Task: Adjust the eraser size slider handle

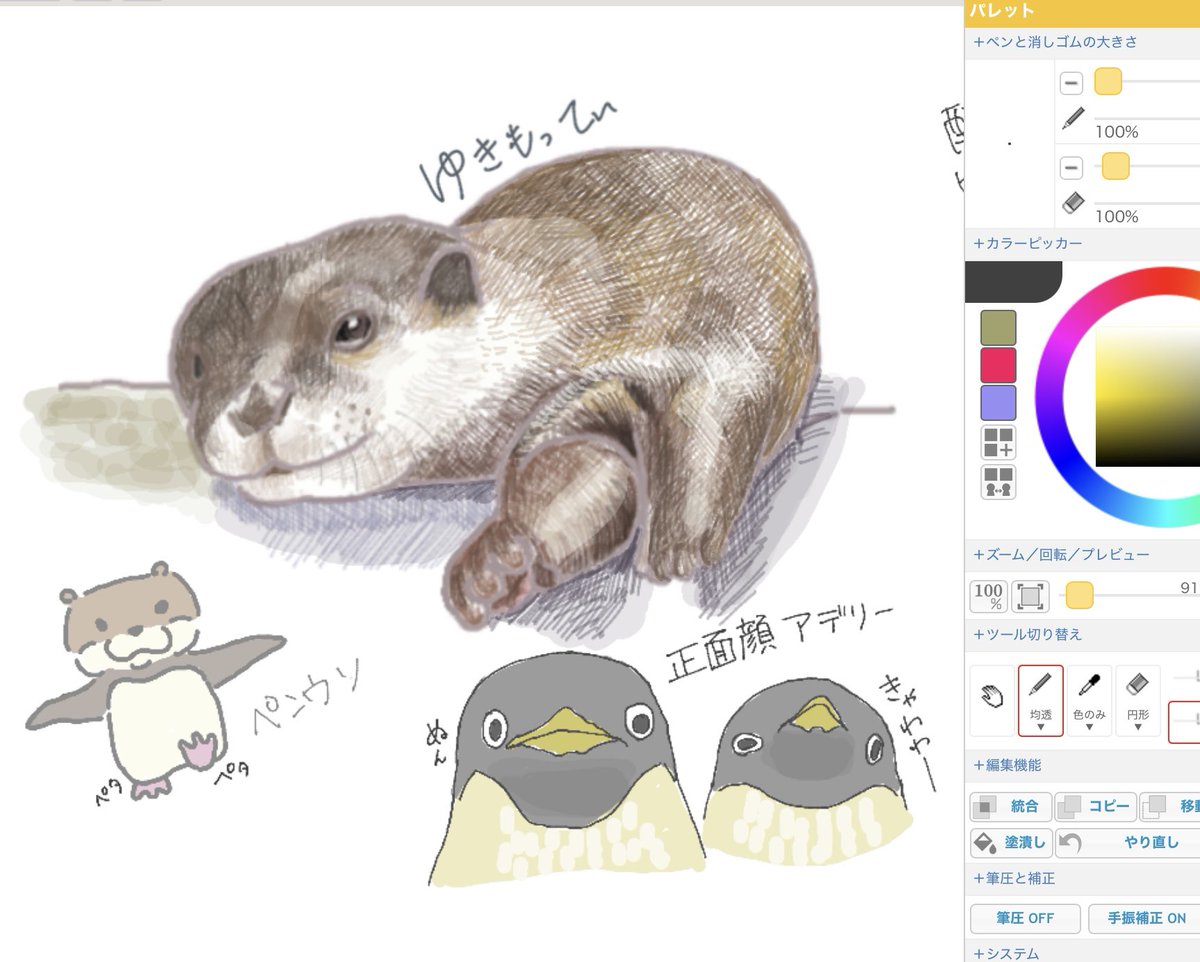Action: point(1116,166)
